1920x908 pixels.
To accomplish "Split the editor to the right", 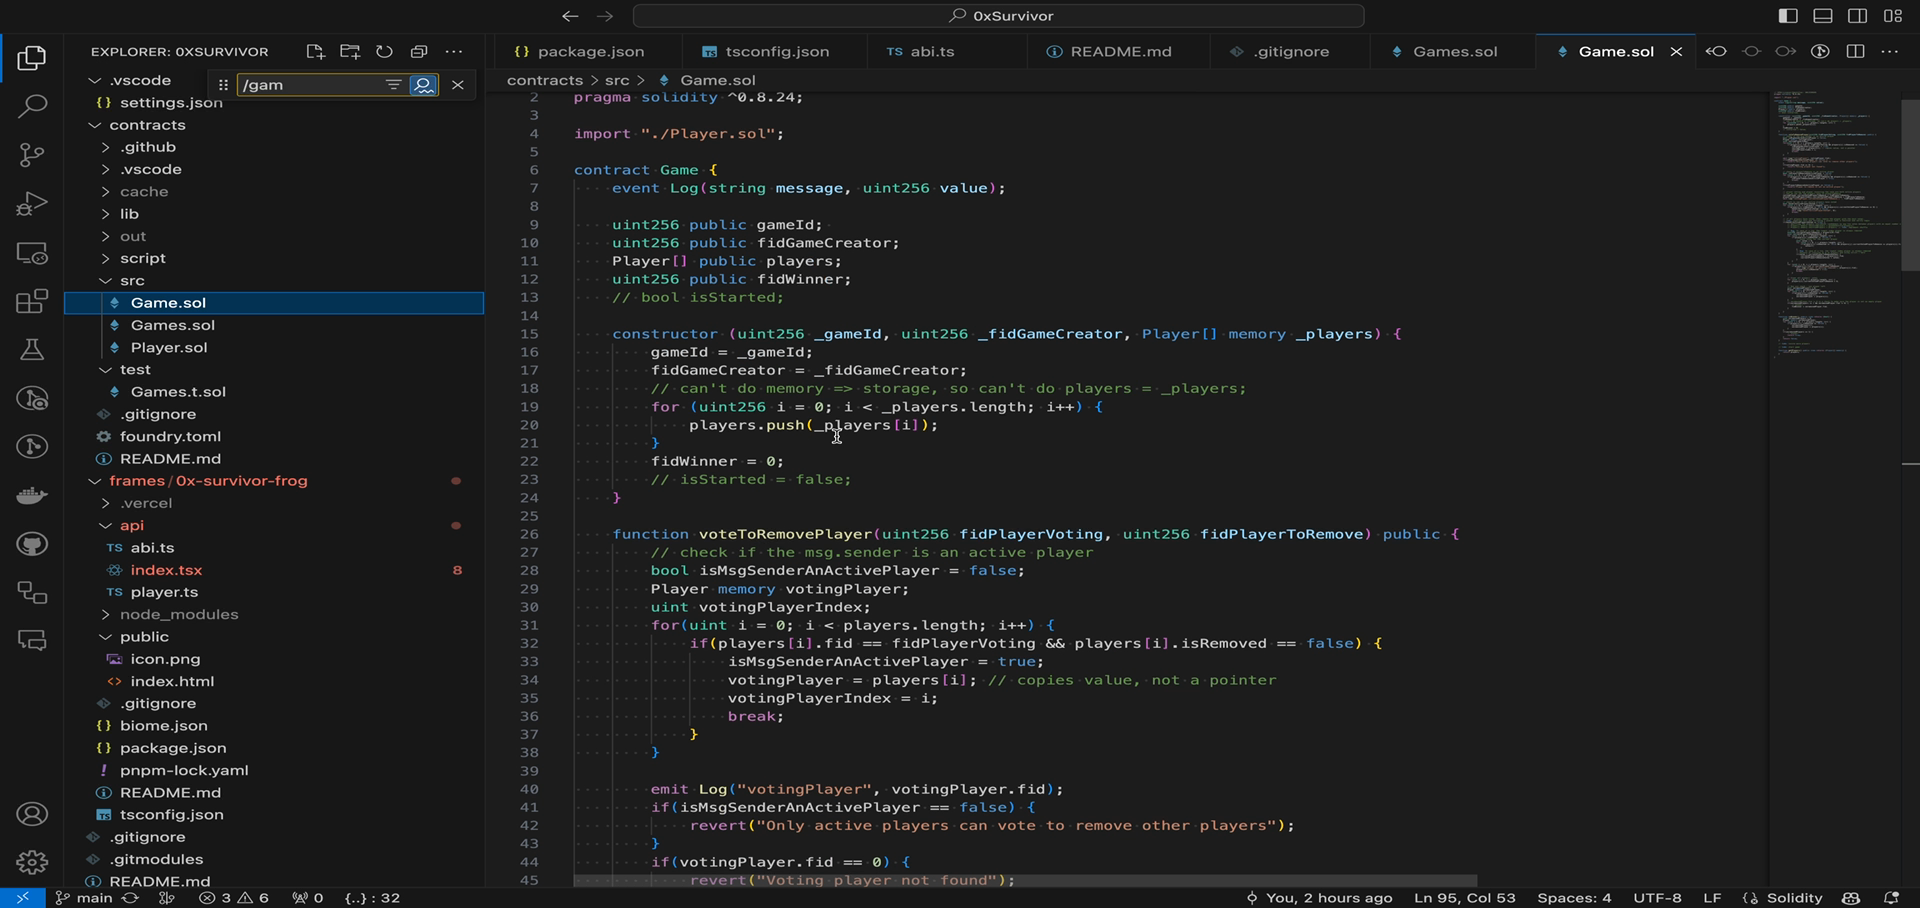I will (x=1855, y=51).
